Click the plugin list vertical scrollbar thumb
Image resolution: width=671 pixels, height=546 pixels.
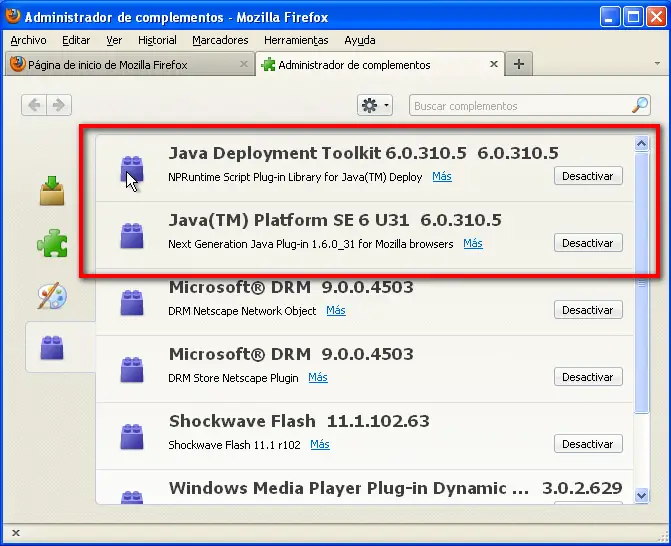(x=641, y=282)
